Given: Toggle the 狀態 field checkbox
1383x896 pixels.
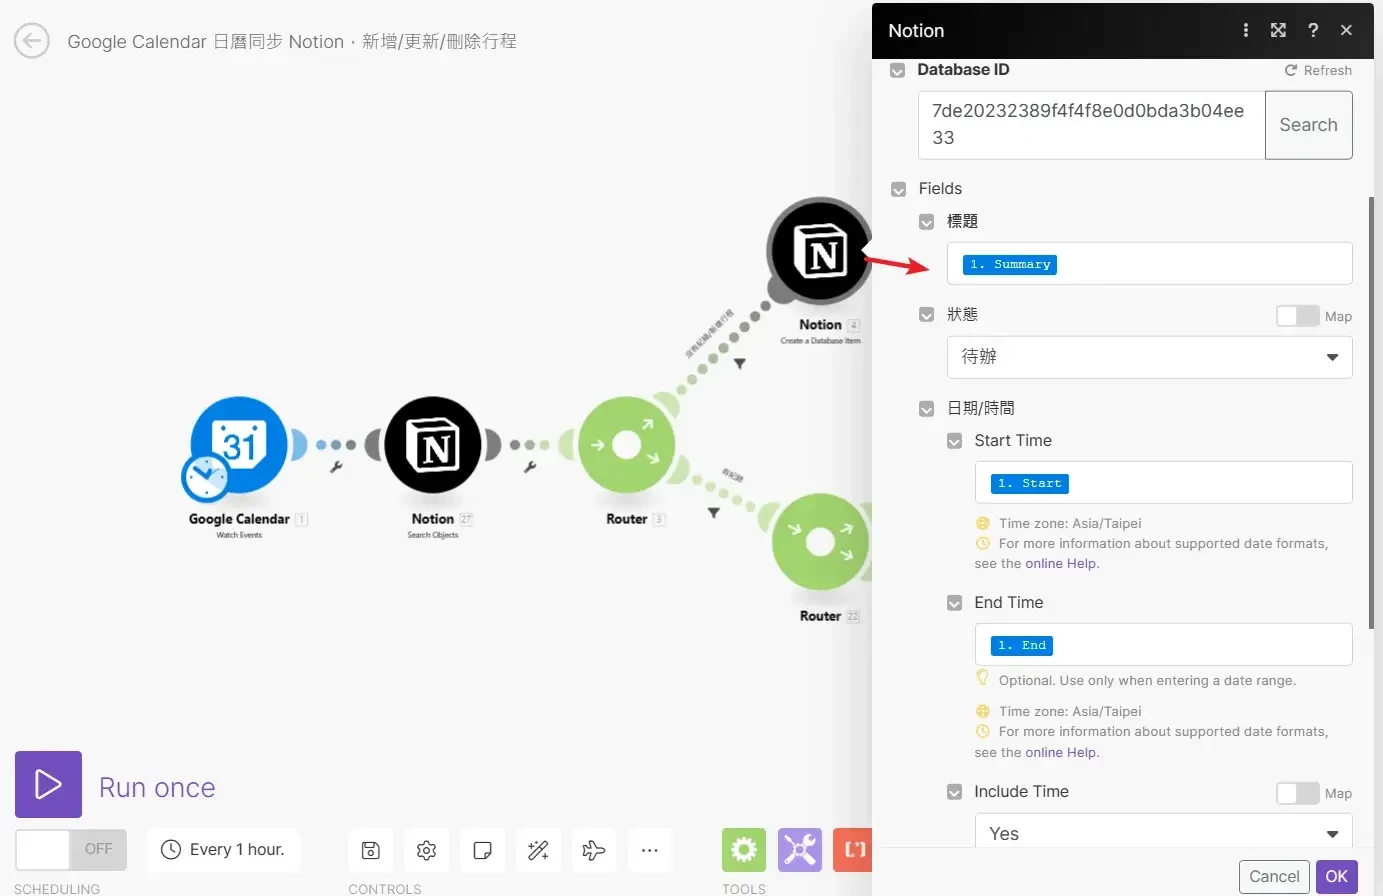Looking at the screenshot, I should 926,315.
